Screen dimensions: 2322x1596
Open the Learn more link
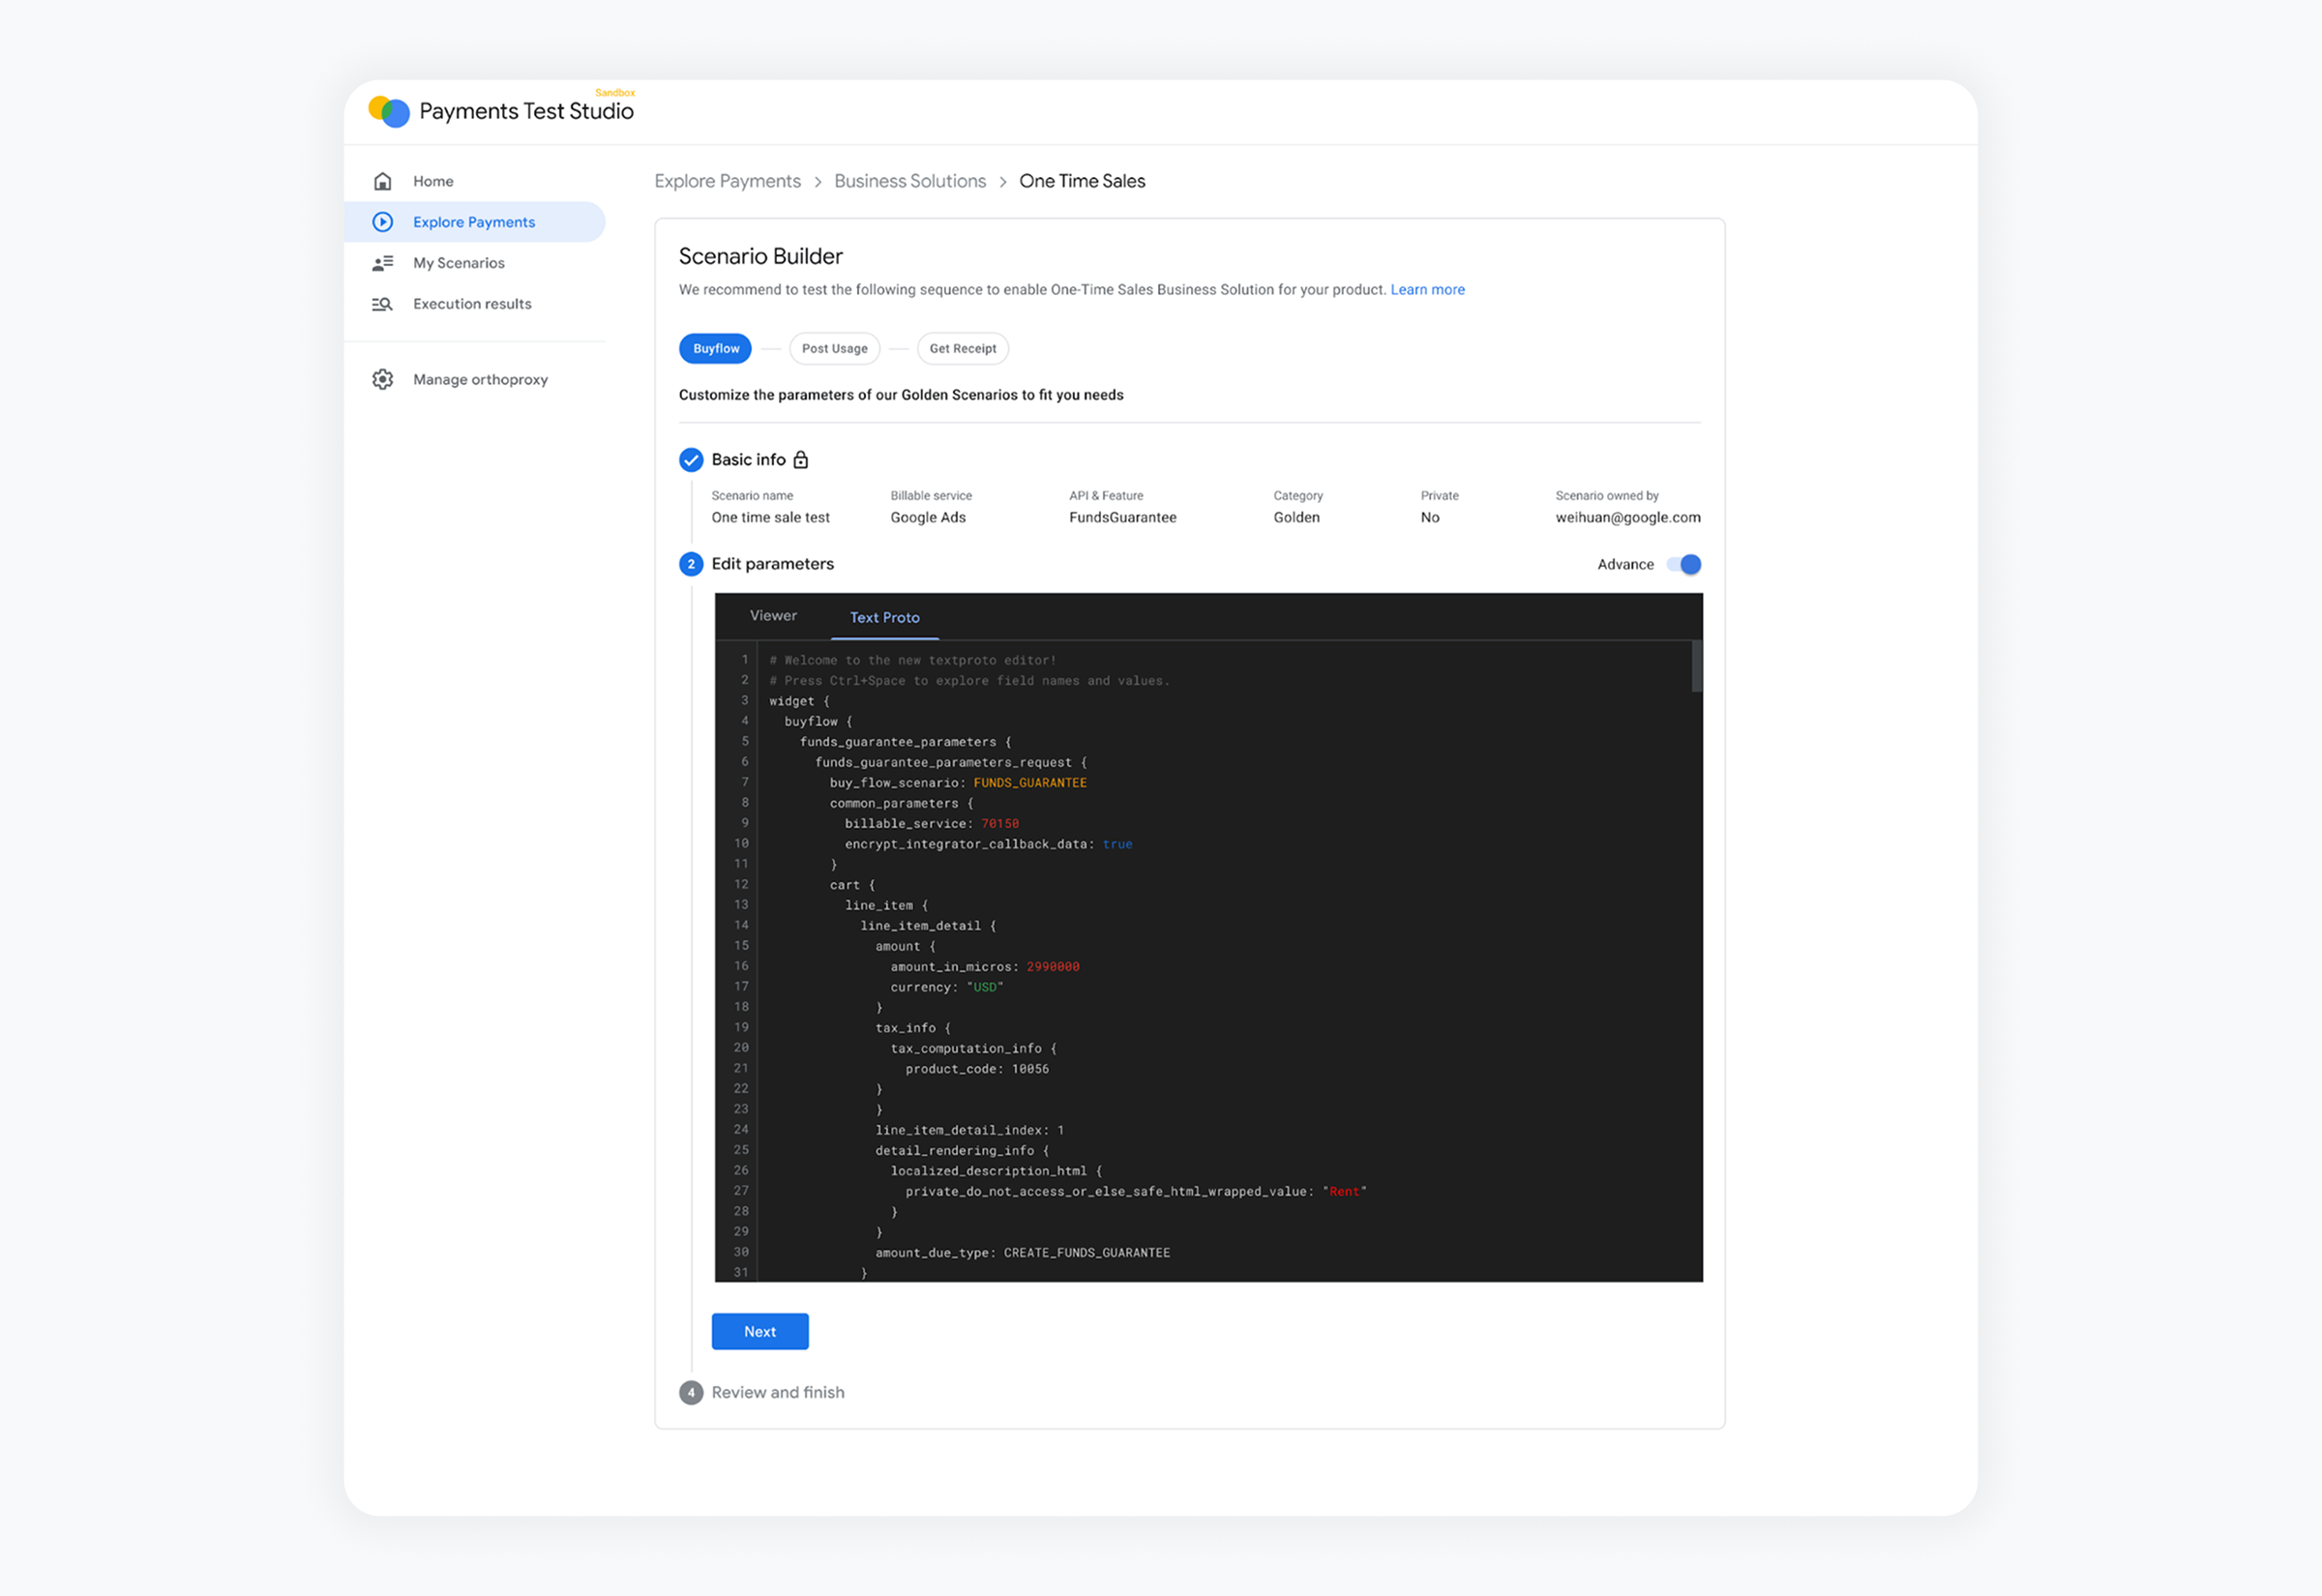(x=1426, y=290)
